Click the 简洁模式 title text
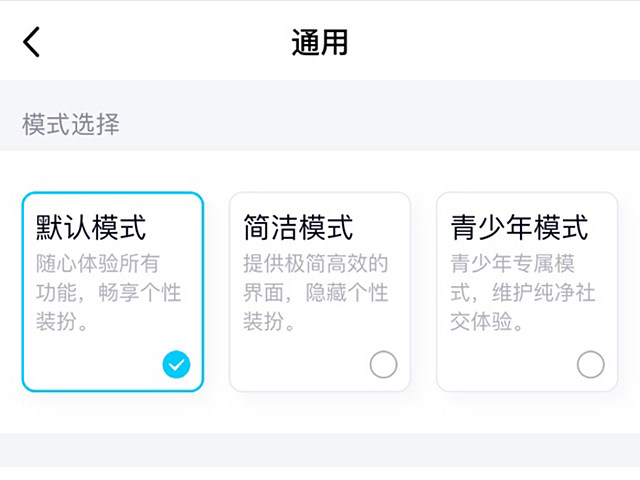The width and height of the screenshot is (640, 480). pyautogui.click(x=298, y=227)
